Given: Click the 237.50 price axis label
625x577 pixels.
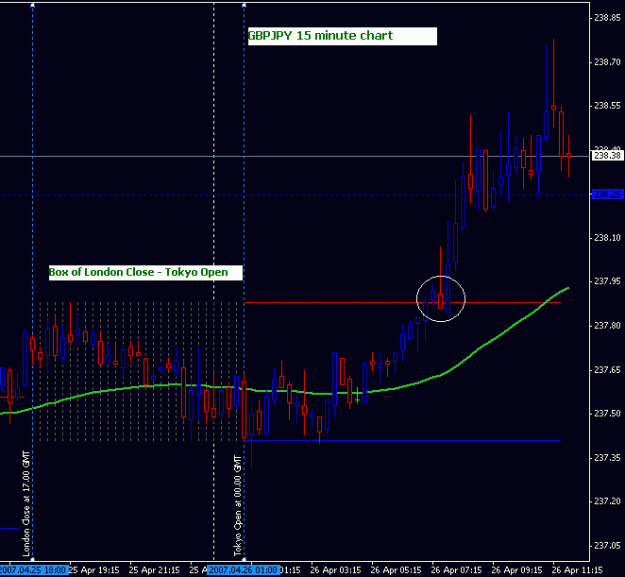Looking at the screenshot, I should [x=607, y=414].
